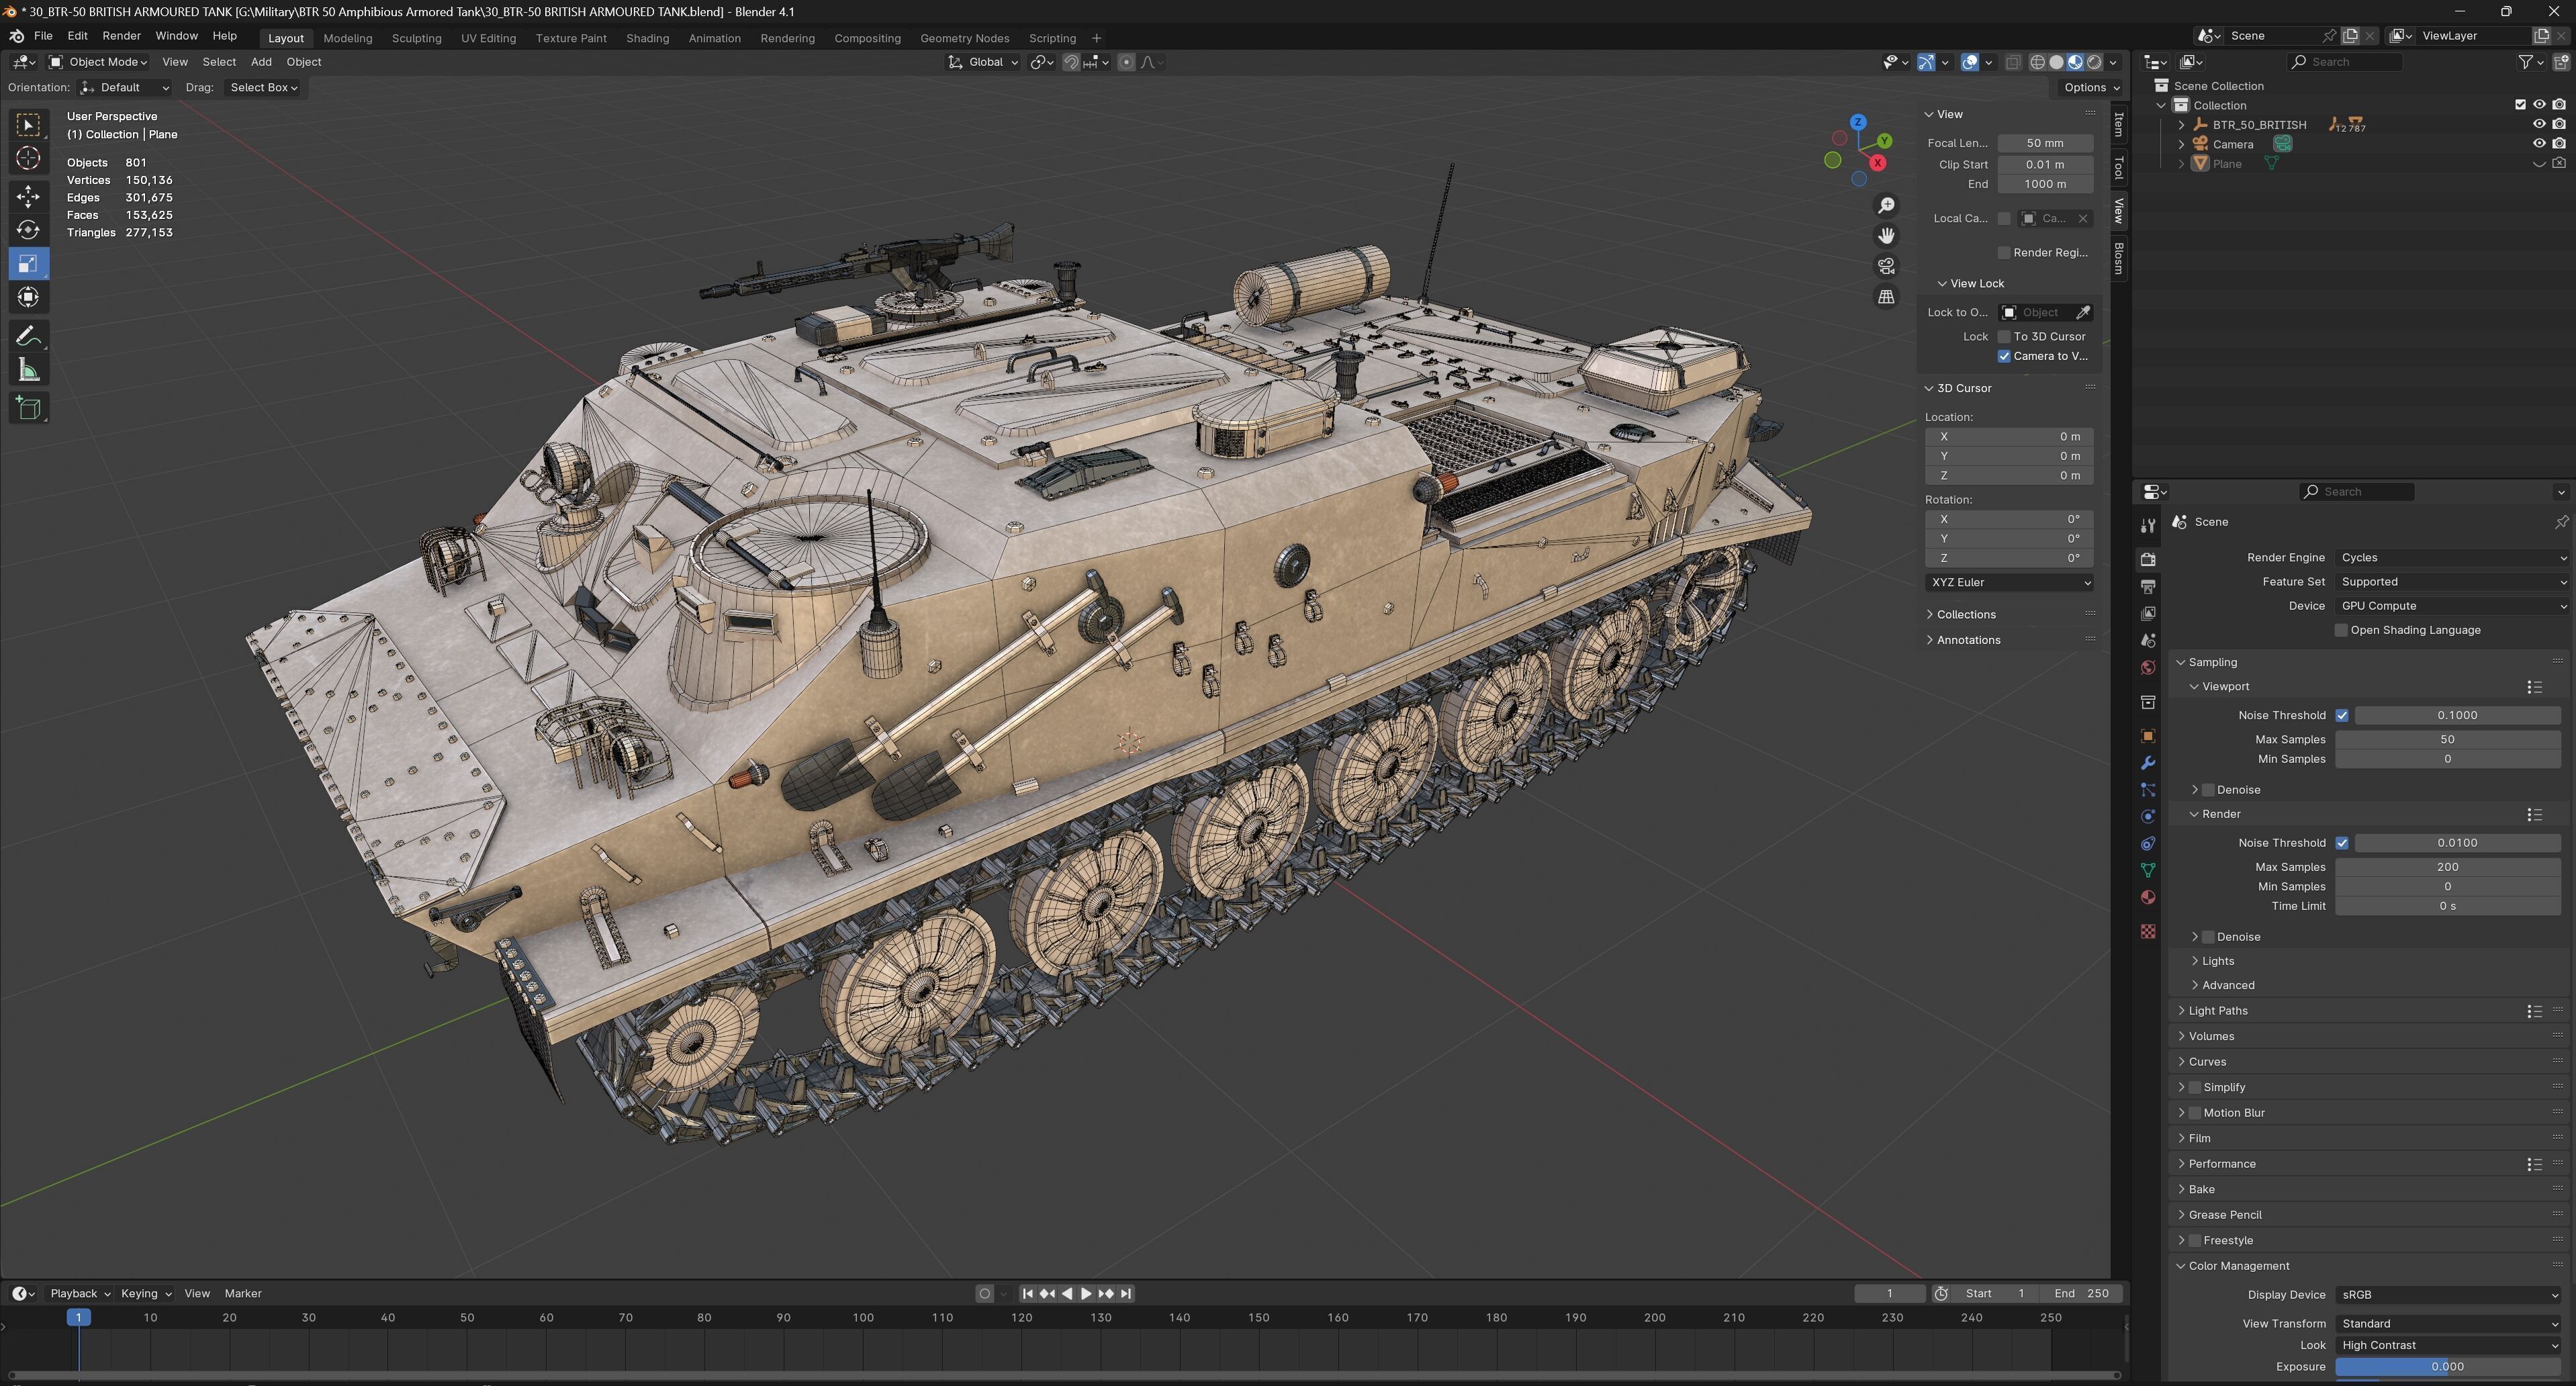Viewport: 2576px width, 1386px height.
Task: Select the 3D Cursor tool
Action: click(x=28, y=158)
